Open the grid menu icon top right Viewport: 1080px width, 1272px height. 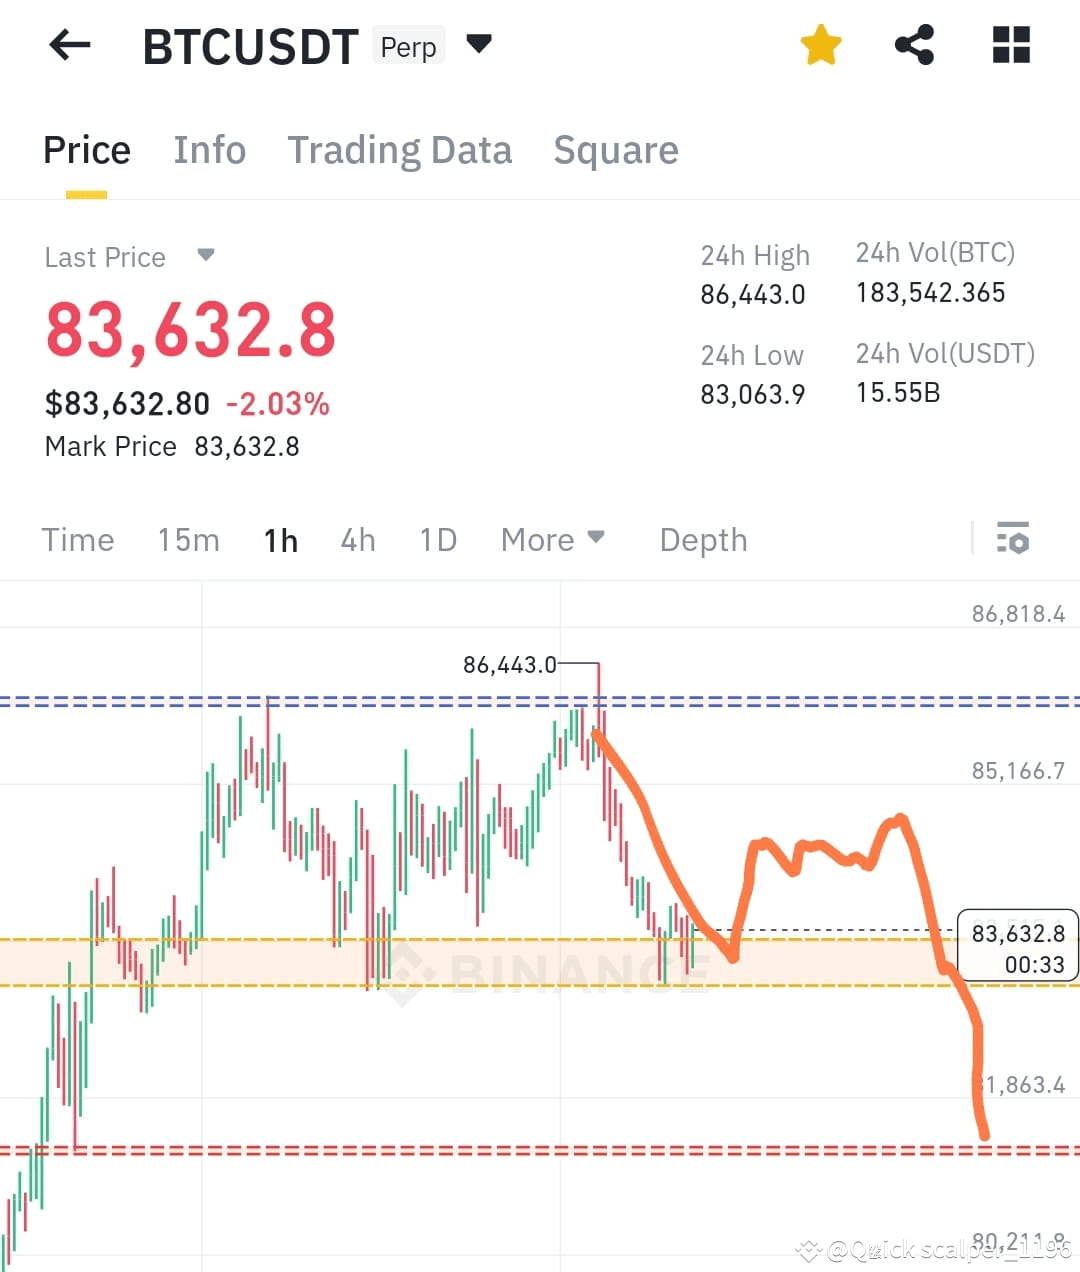click(x=1010, y=44)
